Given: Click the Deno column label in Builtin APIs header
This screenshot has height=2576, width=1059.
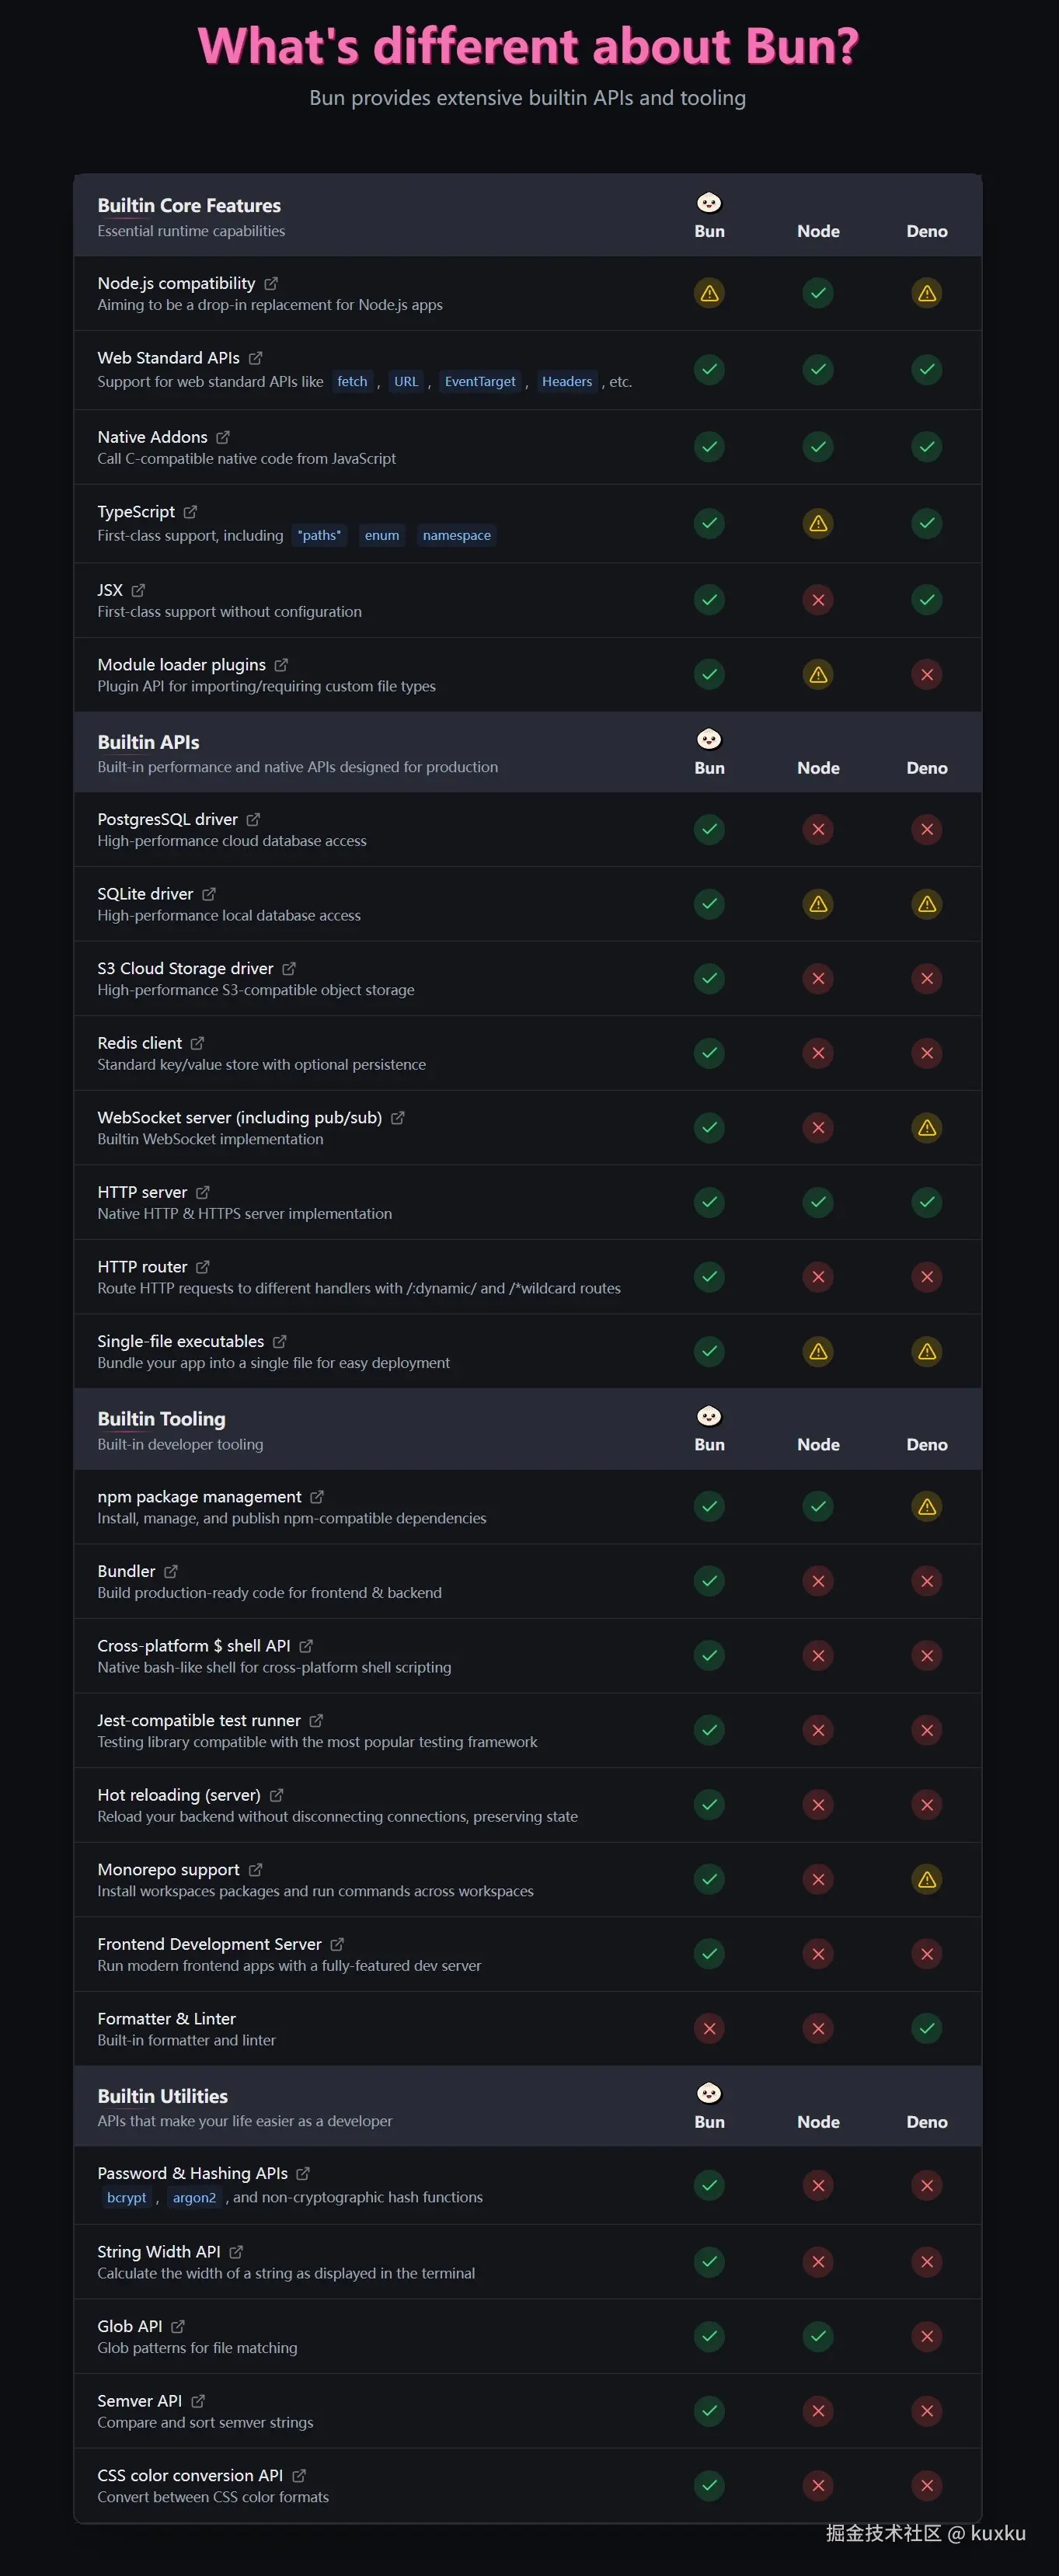Looking at the screenshot, I should tap(927, 768).
